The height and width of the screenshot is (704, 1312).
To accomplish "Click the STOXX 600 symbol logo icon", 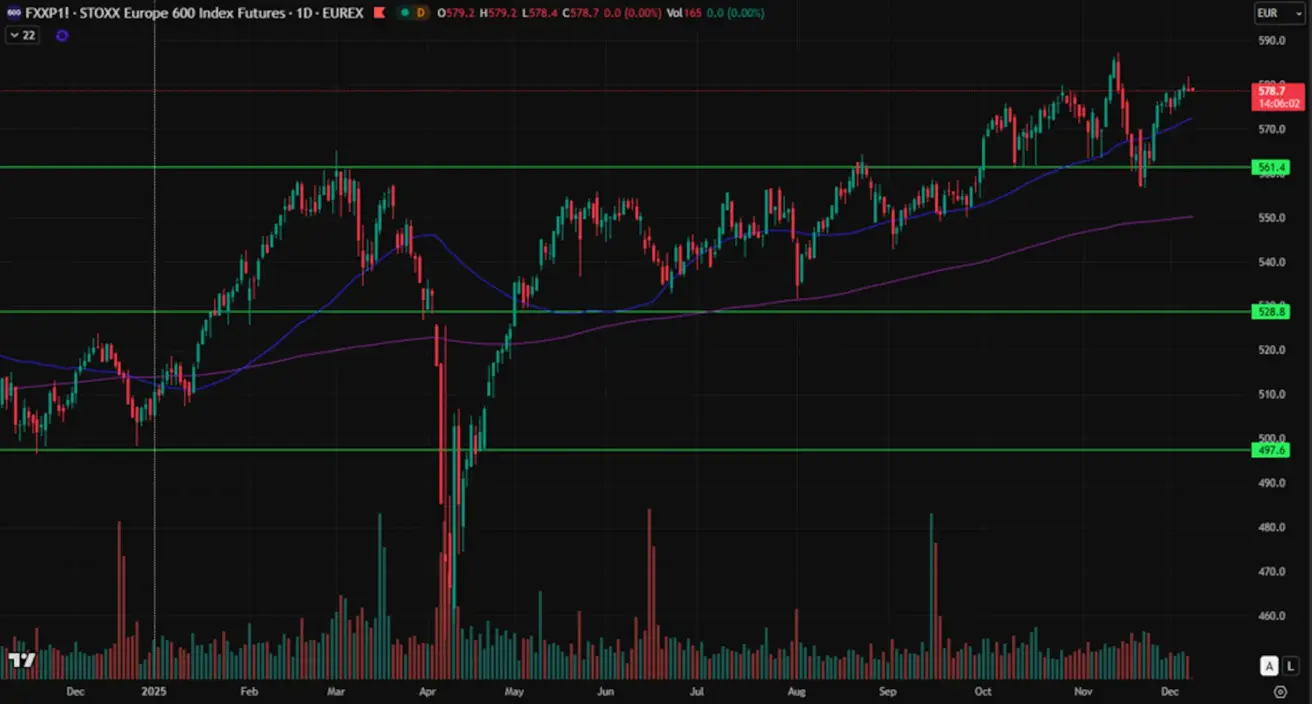I will [13, 13].
